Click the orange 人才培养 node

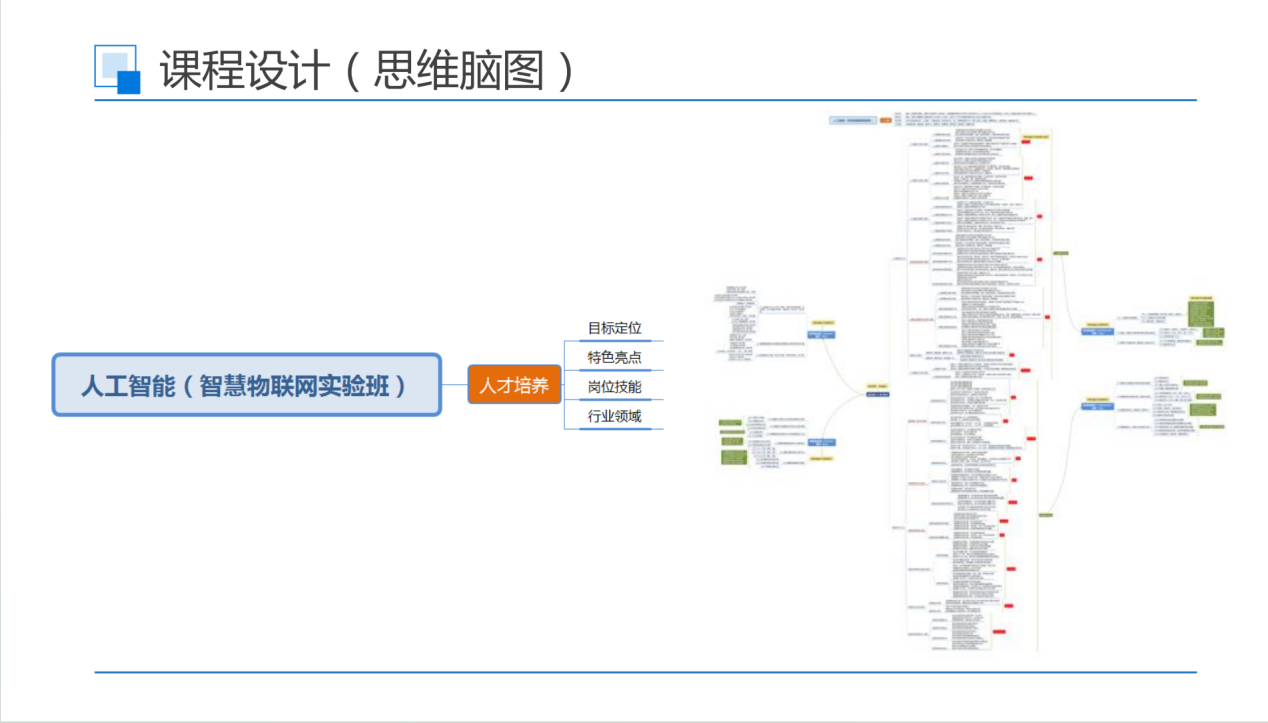pos(514,385)
